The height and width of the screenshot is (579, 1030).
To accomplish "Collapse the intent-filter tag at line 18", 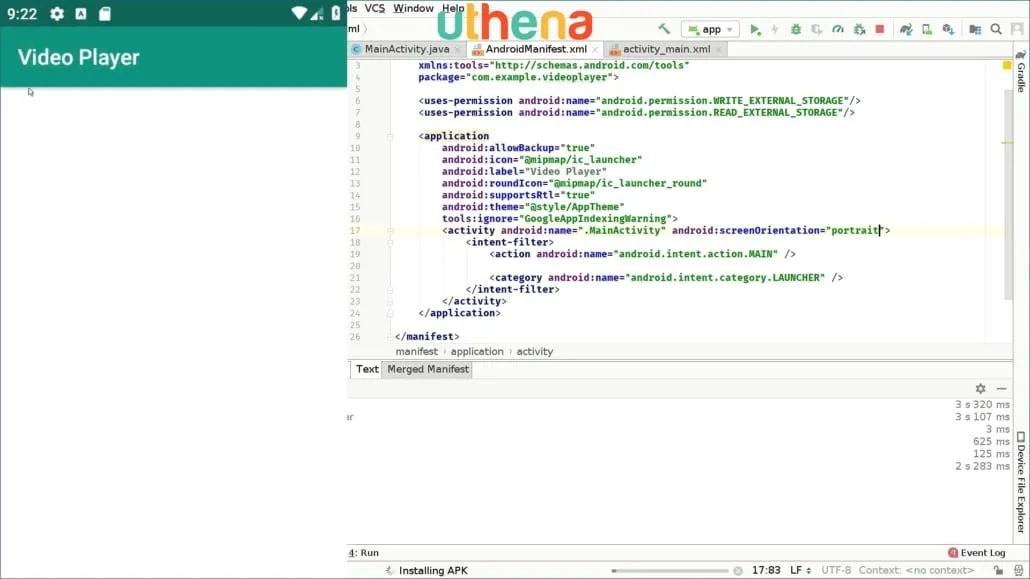I will click(x=390, y=243).
